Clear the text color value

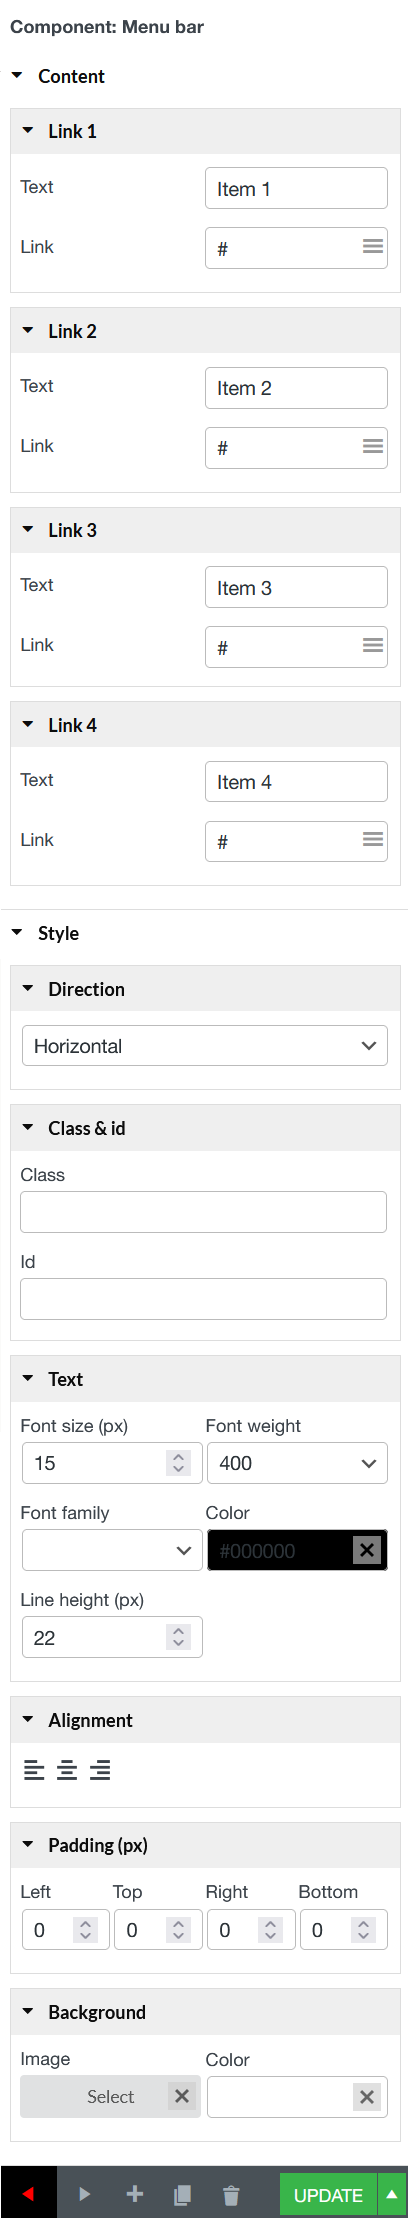pos(367,1550)
